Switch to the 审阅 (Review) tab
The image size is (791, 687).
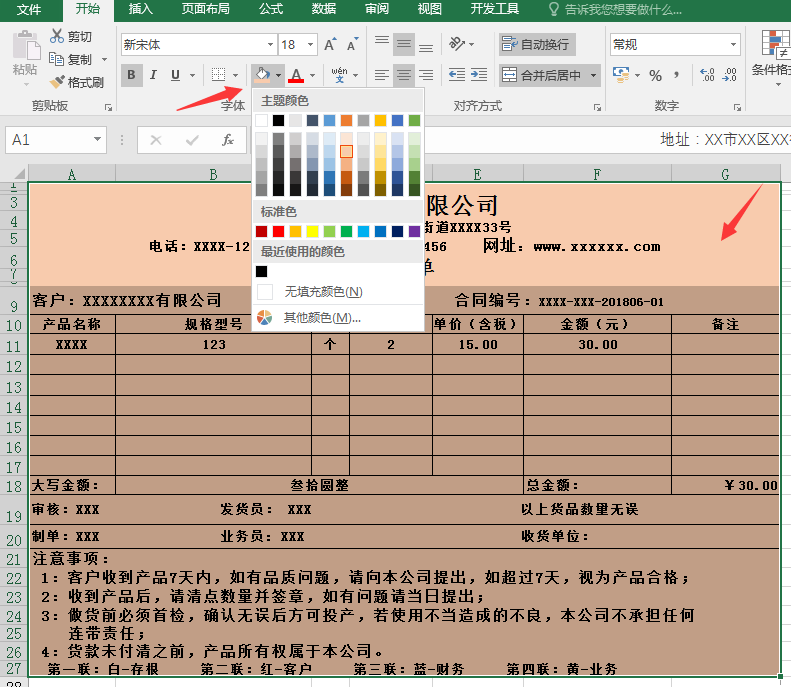pos(377,9)
